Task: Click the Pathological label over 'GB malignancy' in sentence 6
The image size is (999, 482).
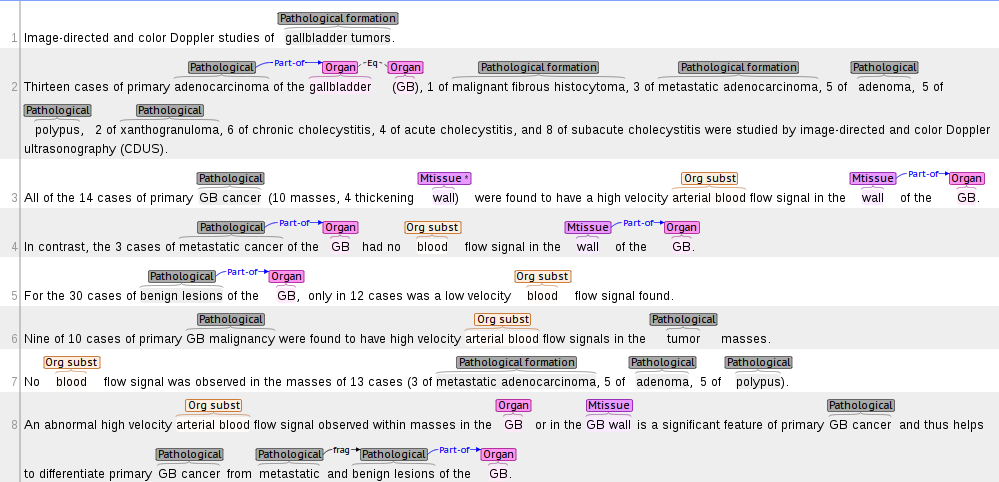Action: tap(231, 320)
